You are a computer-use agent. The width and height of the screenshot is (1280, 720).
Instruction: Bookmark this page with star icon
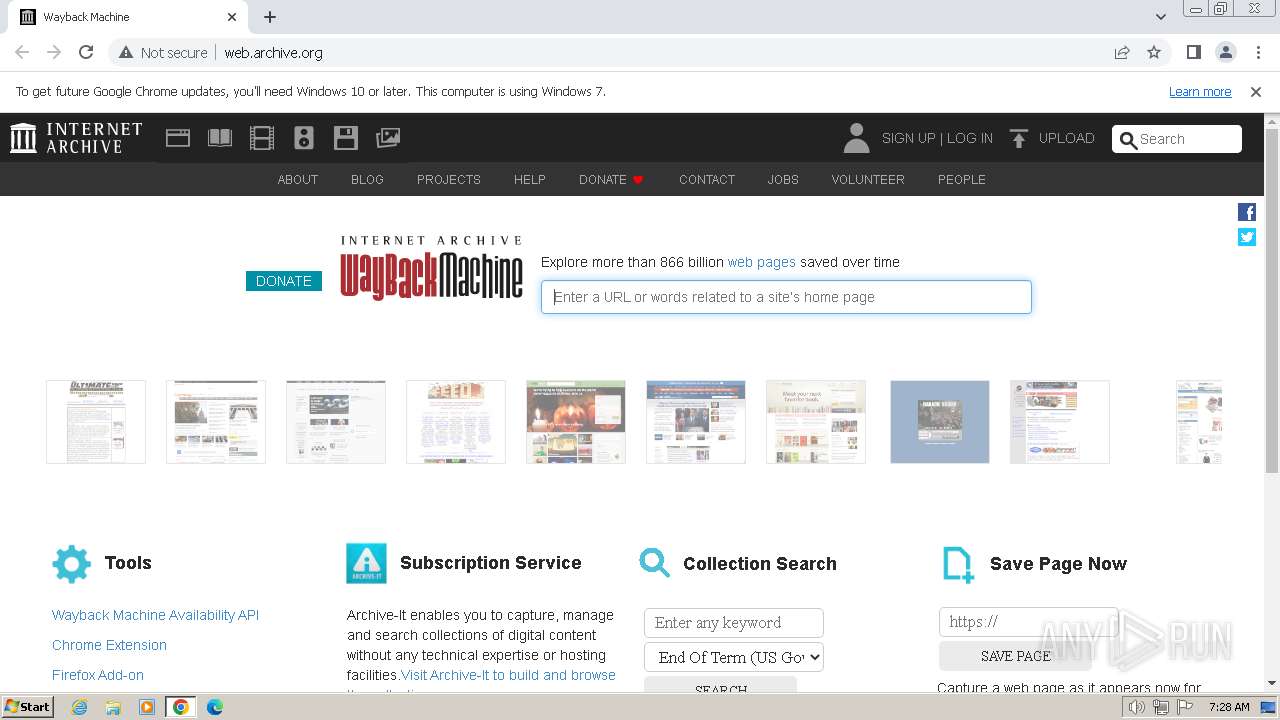tap(1154, 52)
